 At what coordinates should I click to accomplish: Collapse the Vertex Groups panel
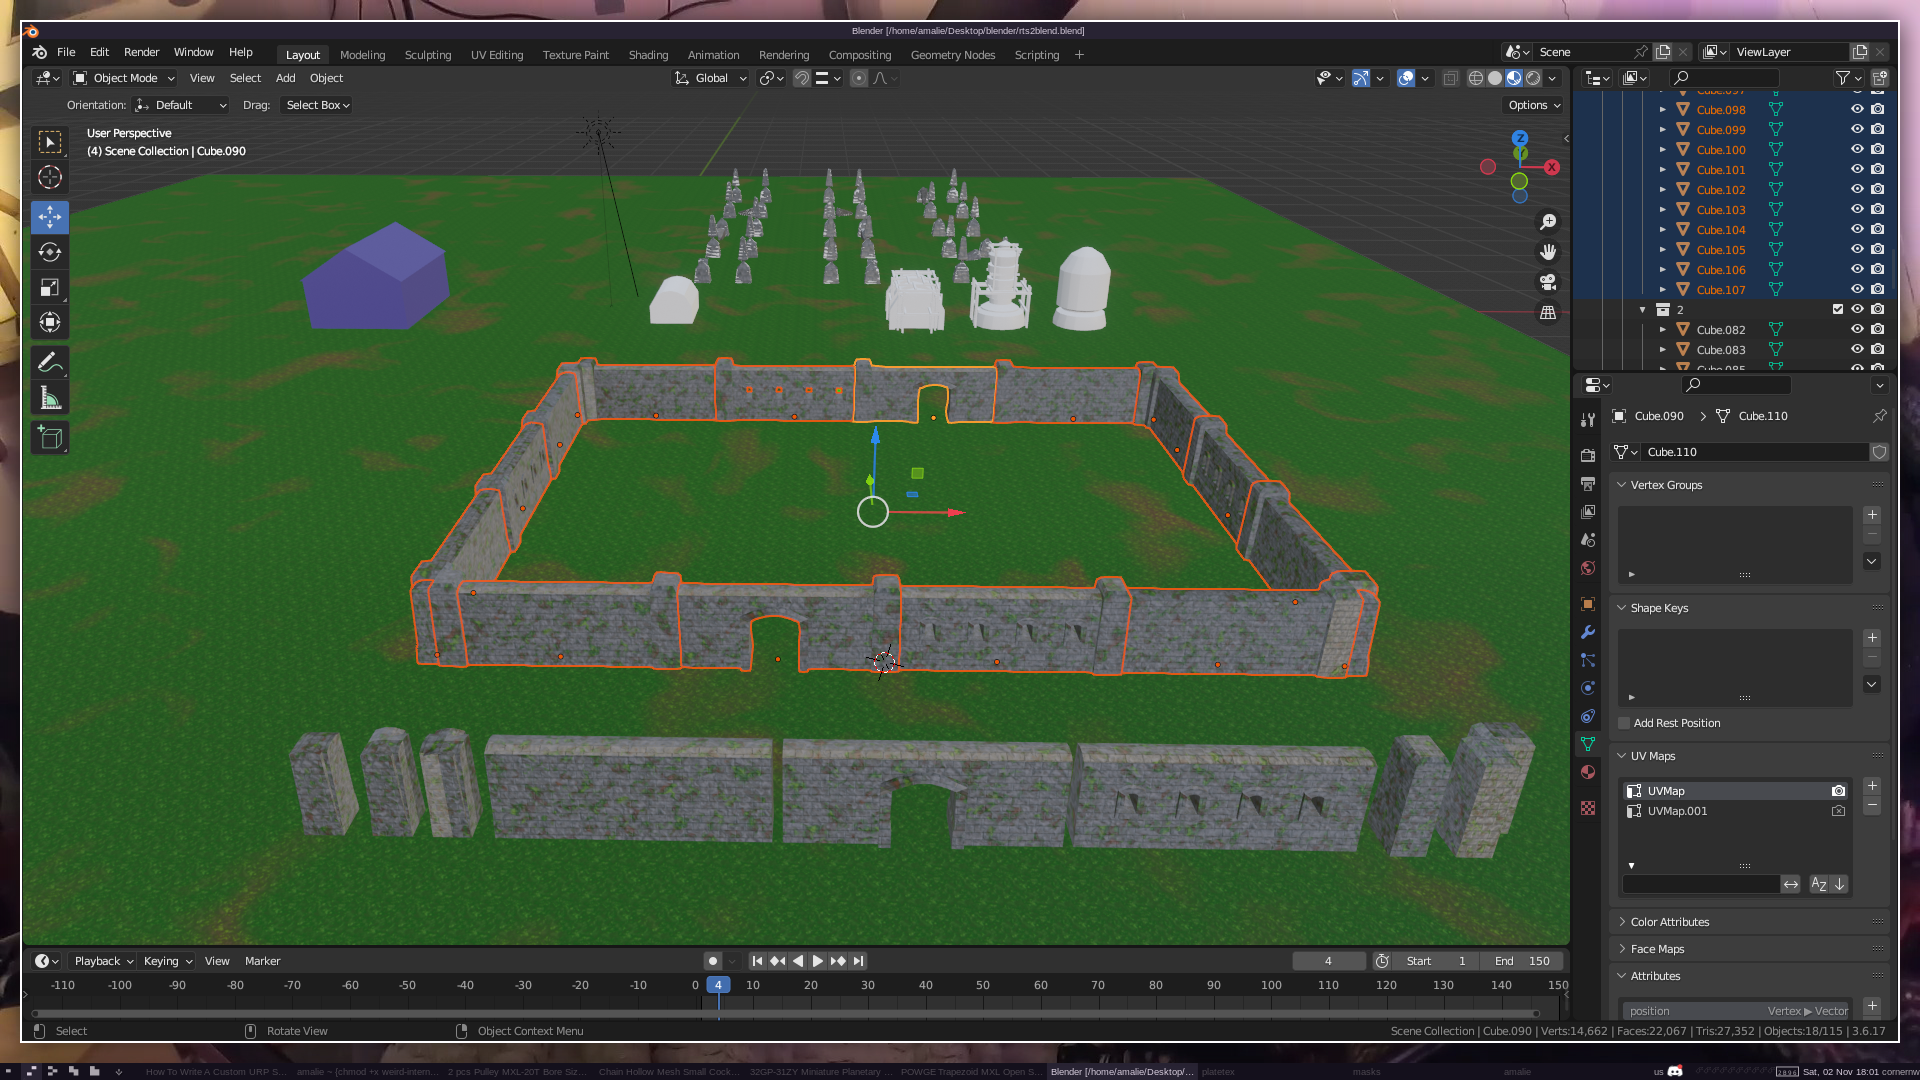[1665, 485]
